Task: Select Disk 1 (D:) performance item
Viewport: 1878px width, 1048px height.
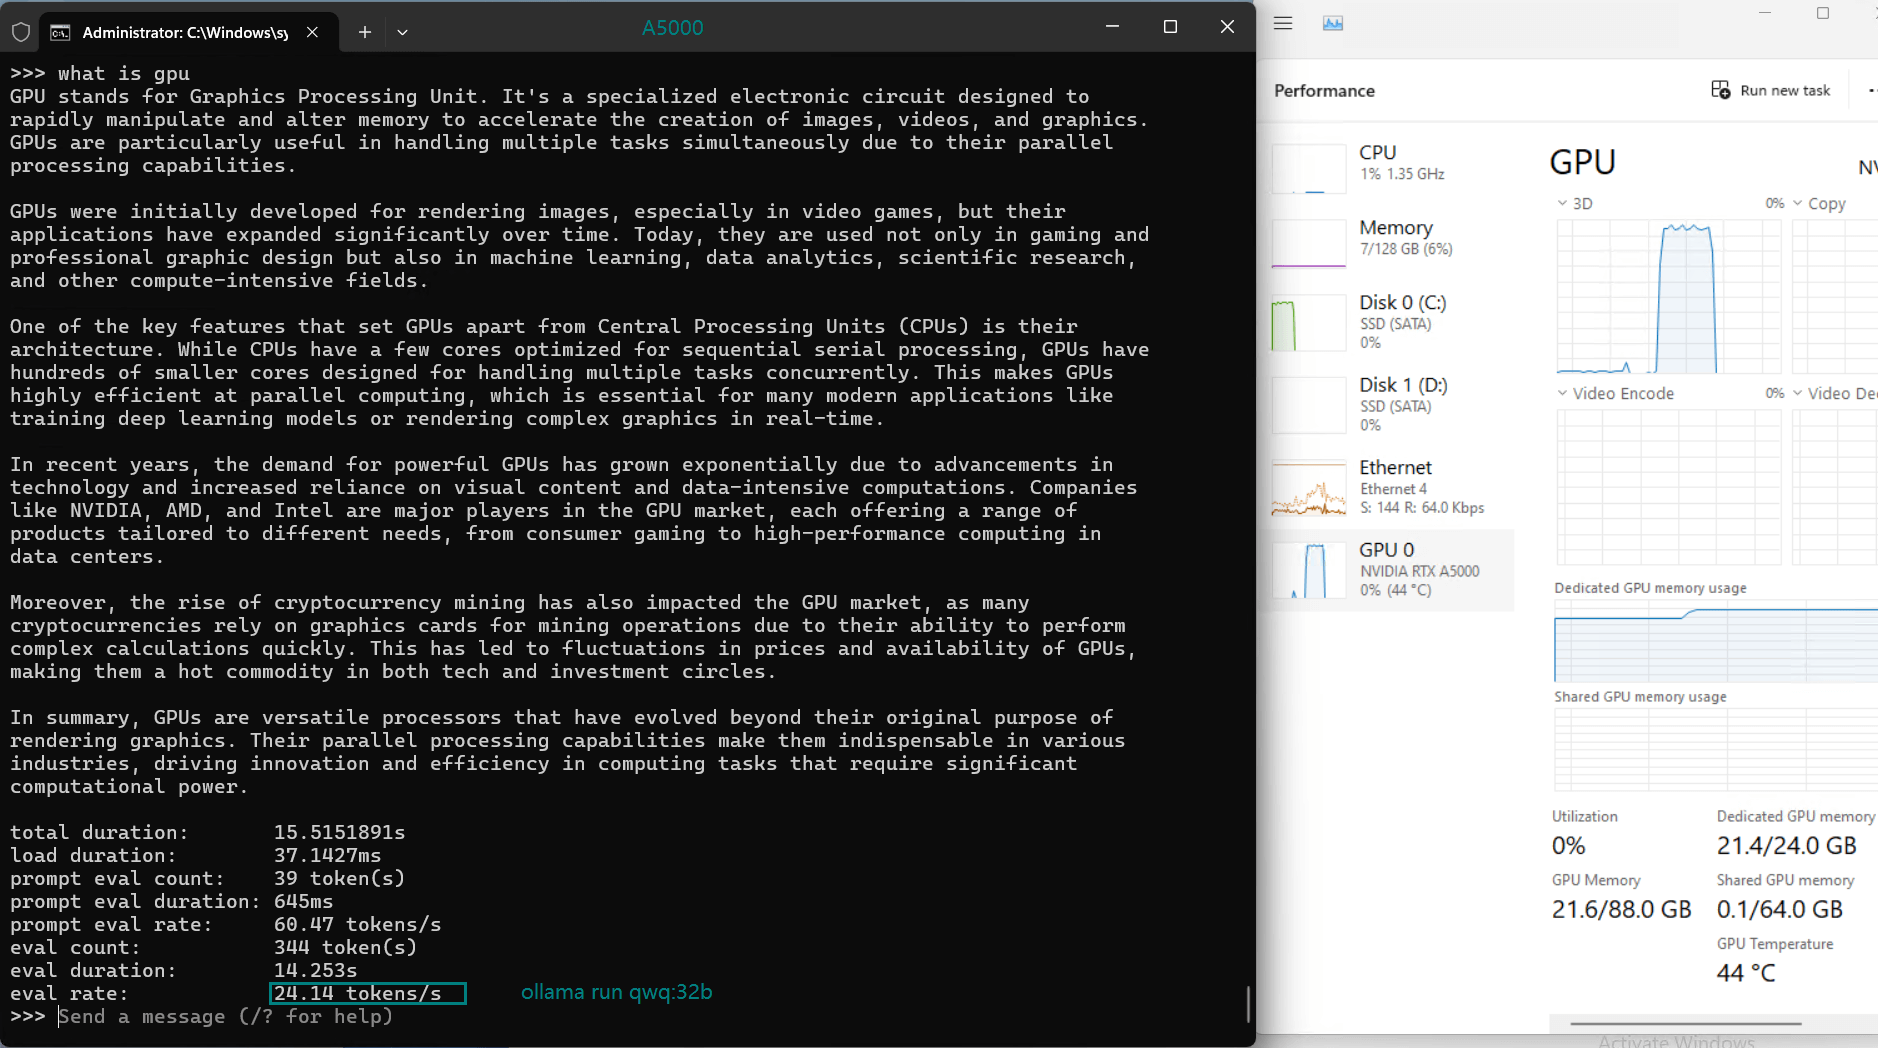Action: (x=1391, y=404)
